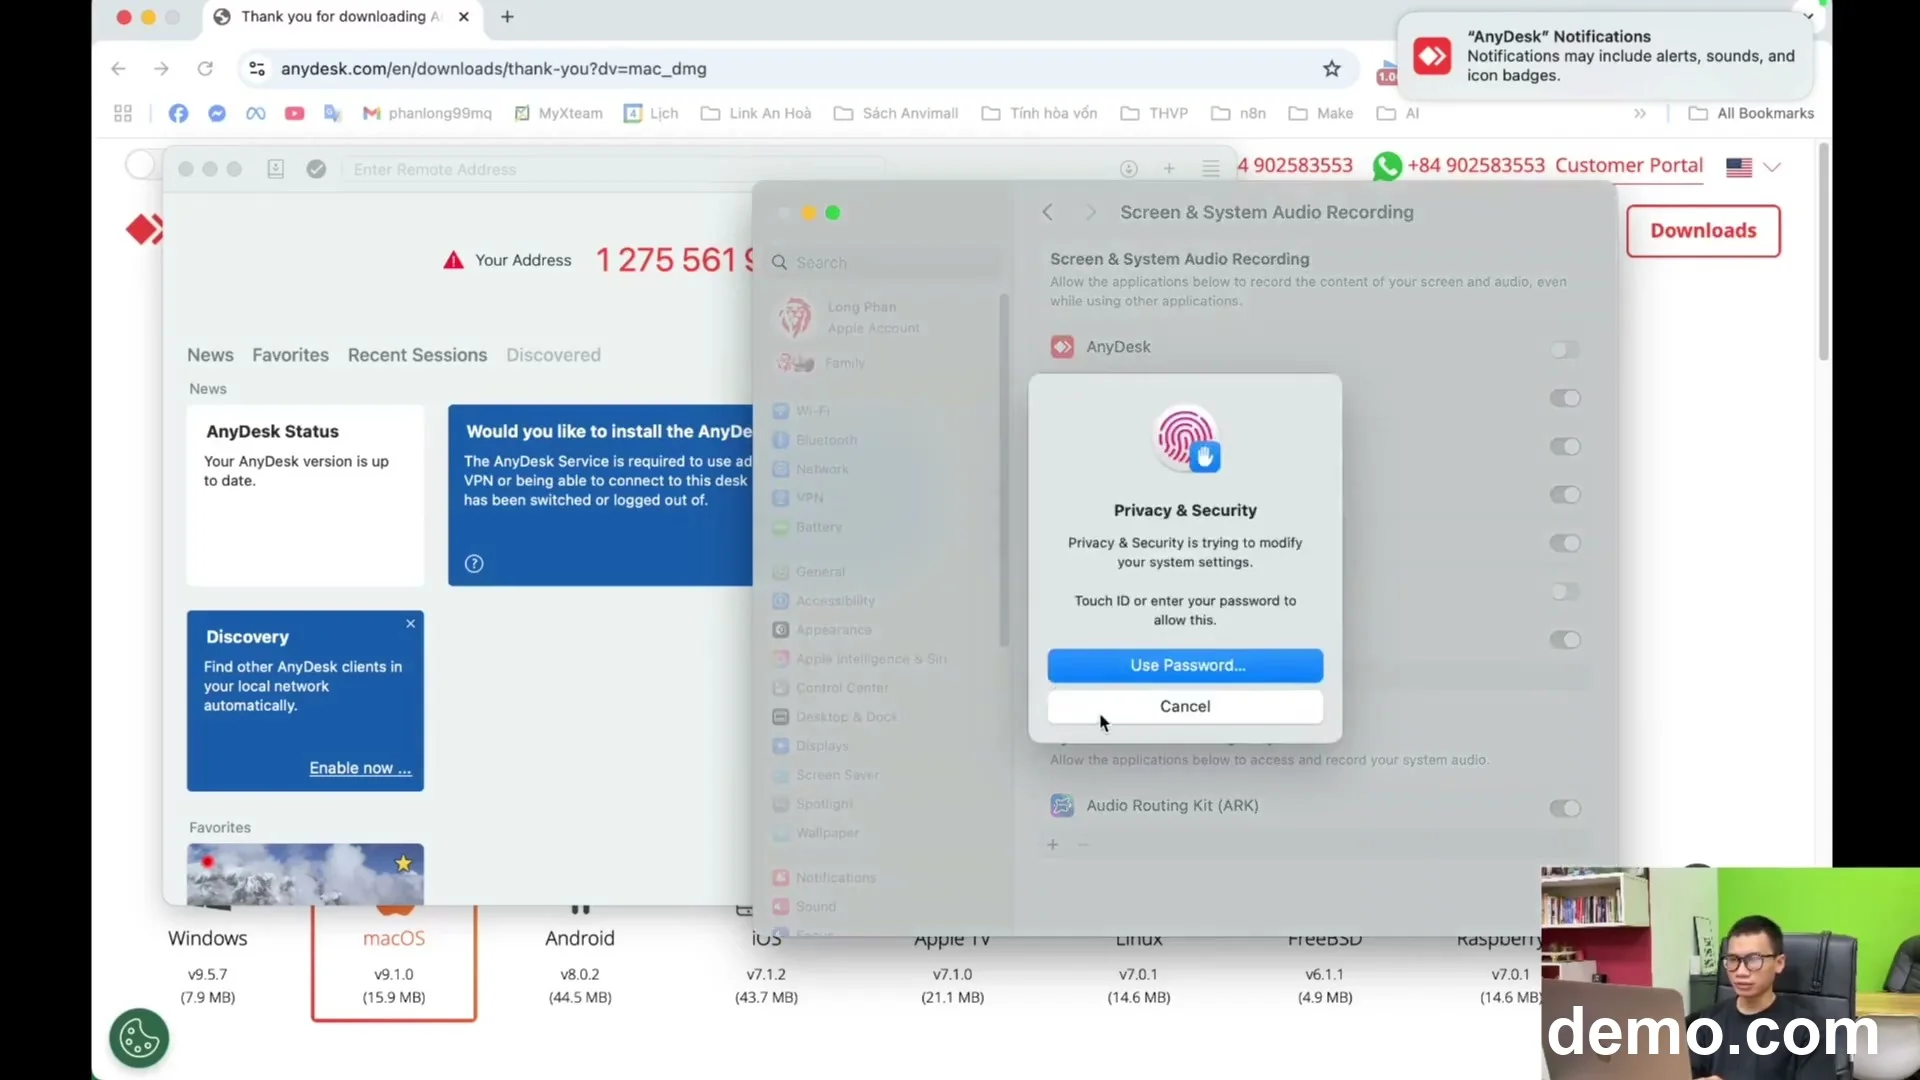Open phanlong99mq Gmail bookmark
The image size is (1920, 1080).
pos(427,113)
